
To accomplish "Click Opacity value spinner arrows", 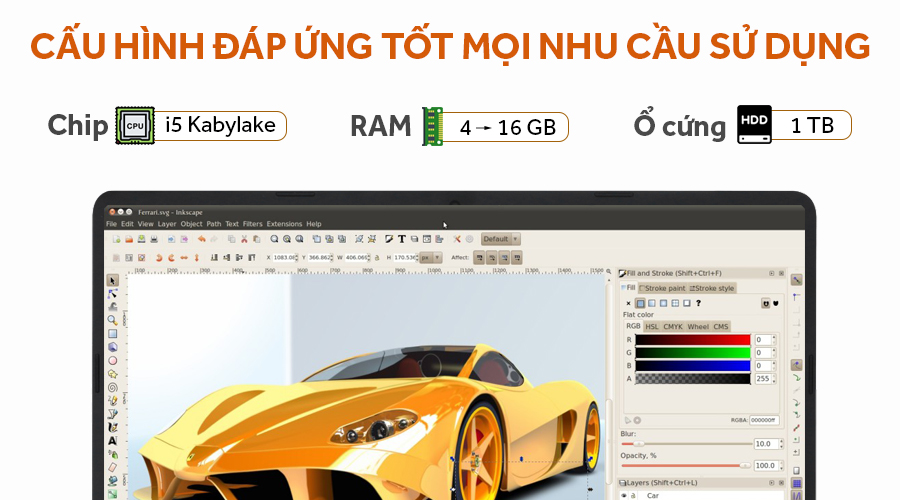I will (781, 466).
